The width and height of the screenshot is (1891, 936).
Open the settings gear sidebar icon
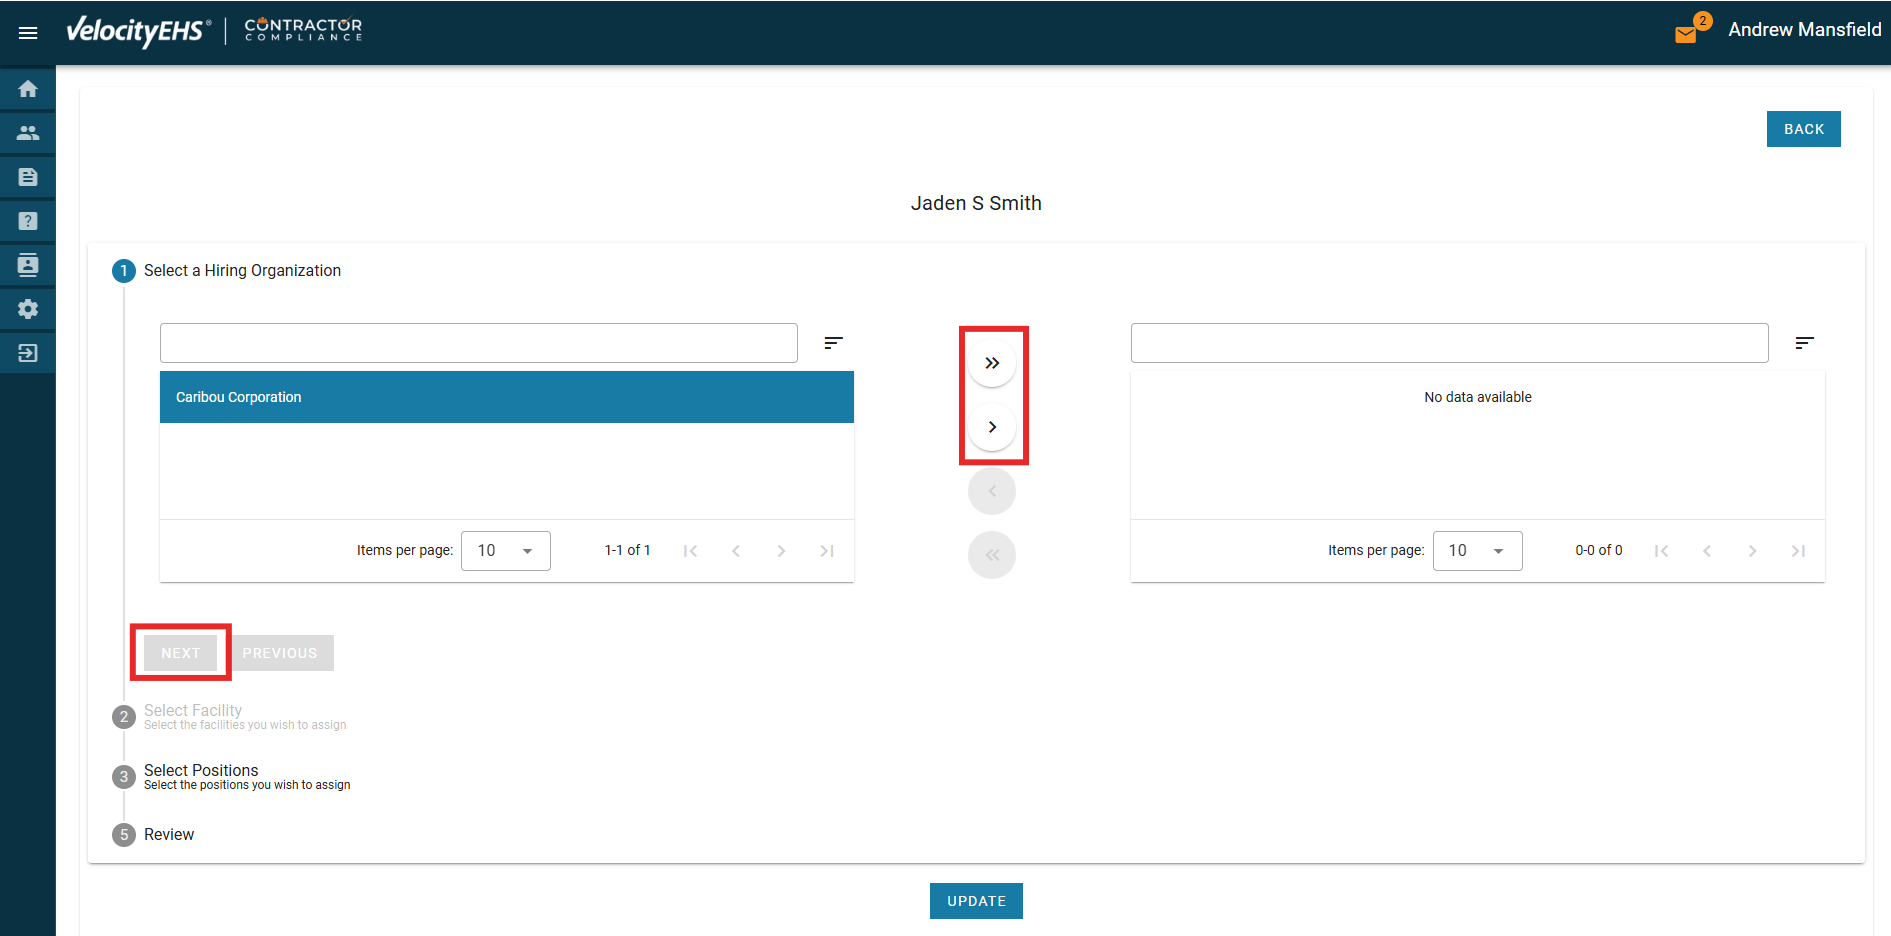pos(28,309)
